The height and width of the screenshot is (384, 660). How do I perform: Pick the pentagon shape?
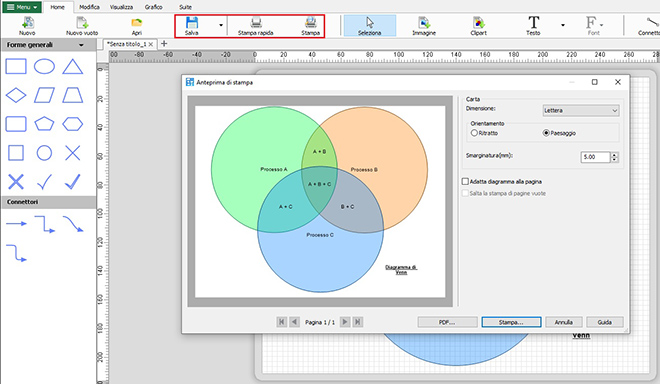coord(44,124)
